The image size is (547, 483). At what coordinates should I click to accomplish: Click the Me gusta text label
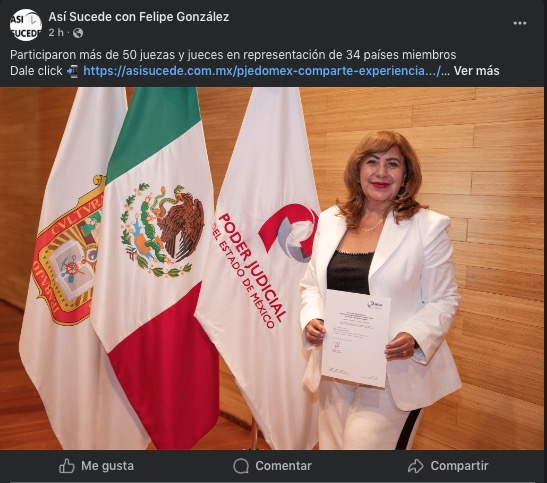[x=107, y=466]
